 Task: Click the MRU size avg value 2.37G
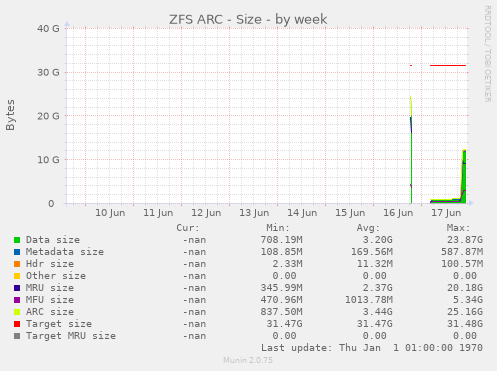tap(378, 288)
